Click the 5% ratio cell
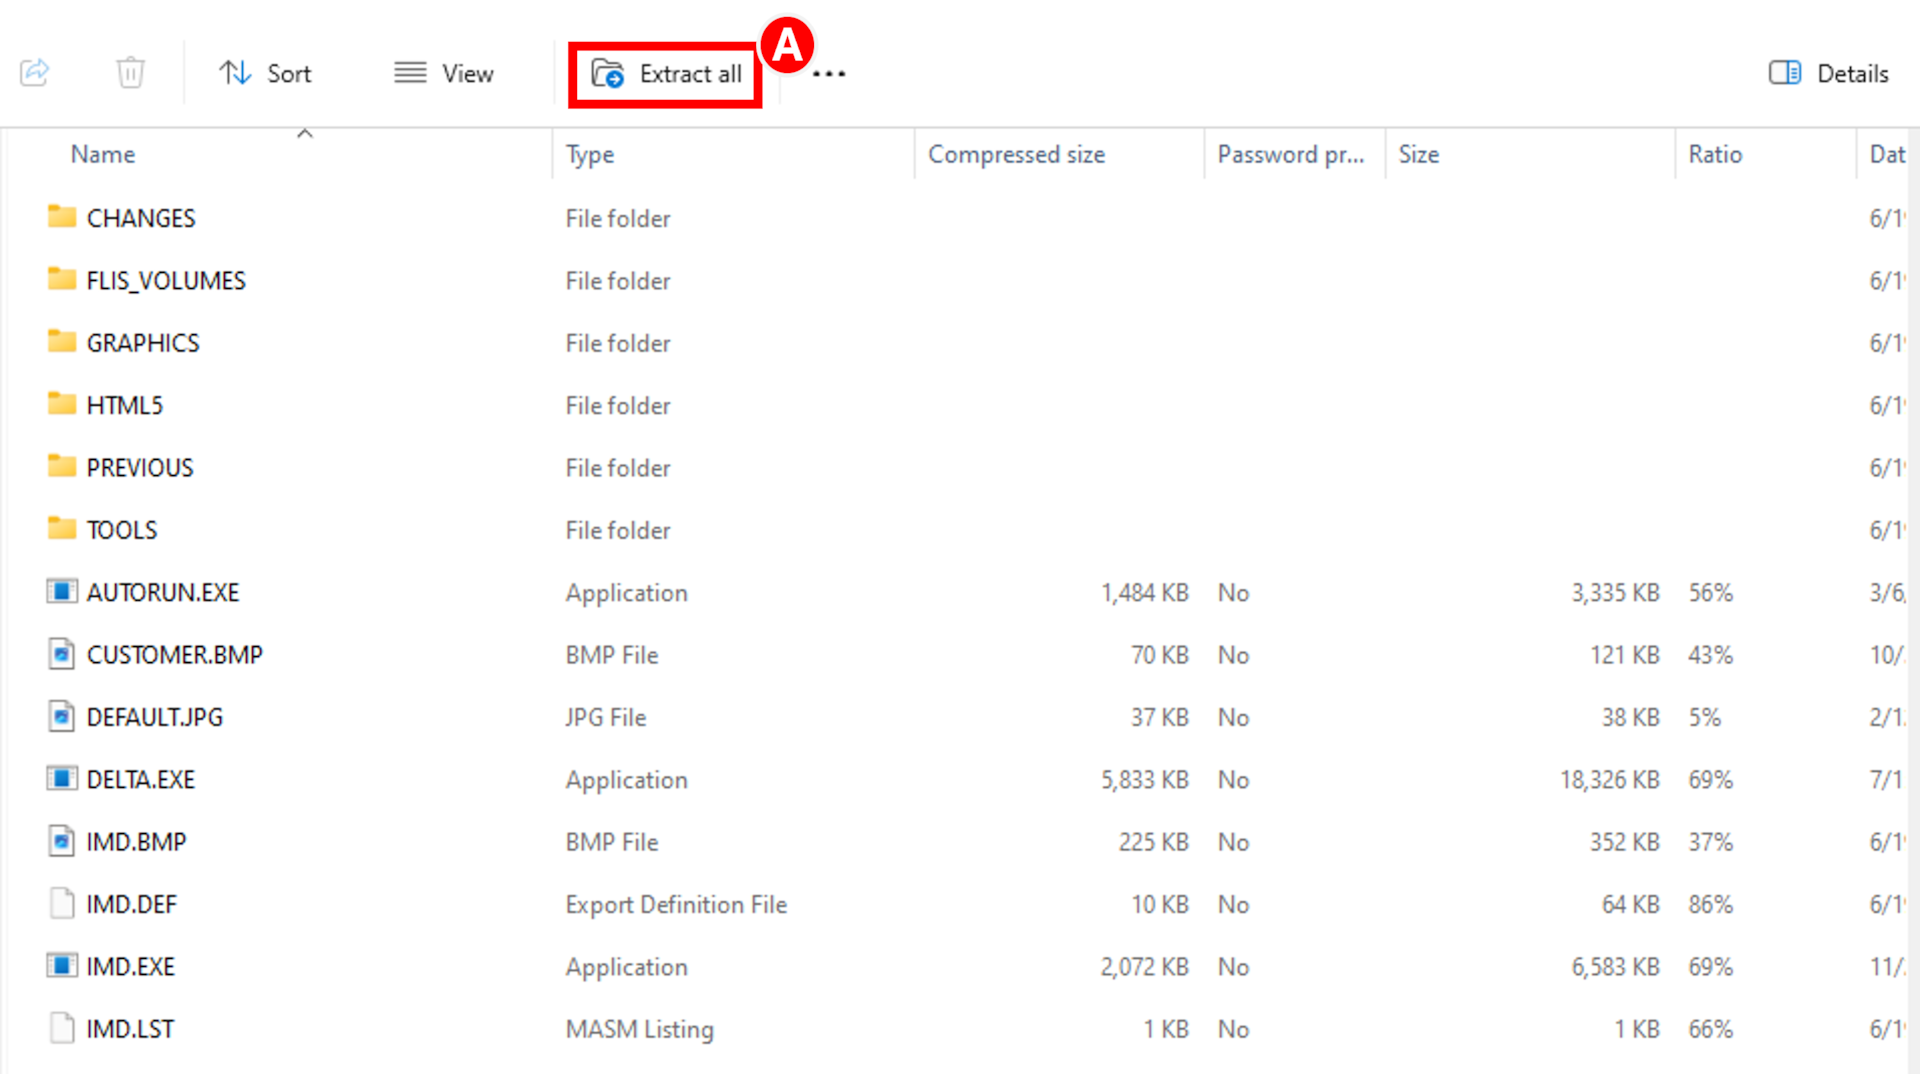The height and width of the screenshot is (1074, 1920). (x=1704, y=717)
